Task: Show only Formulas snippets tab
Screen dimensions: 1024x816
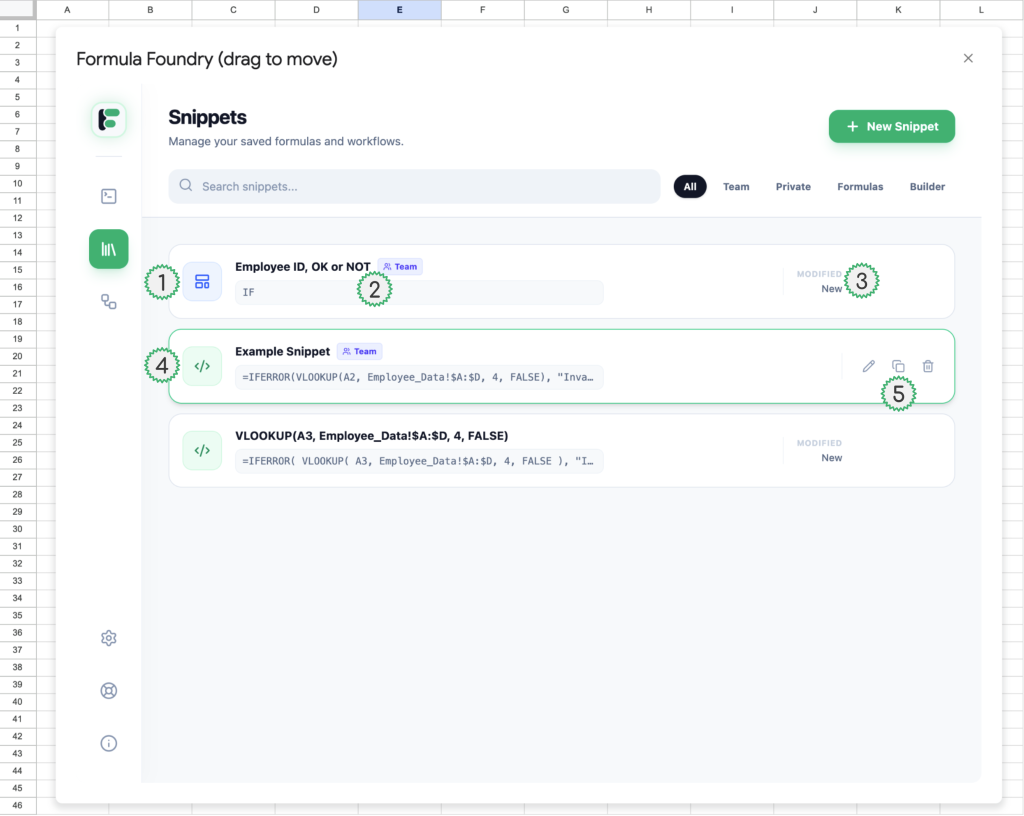Action: pyautogui.click(x=860, y=186)
